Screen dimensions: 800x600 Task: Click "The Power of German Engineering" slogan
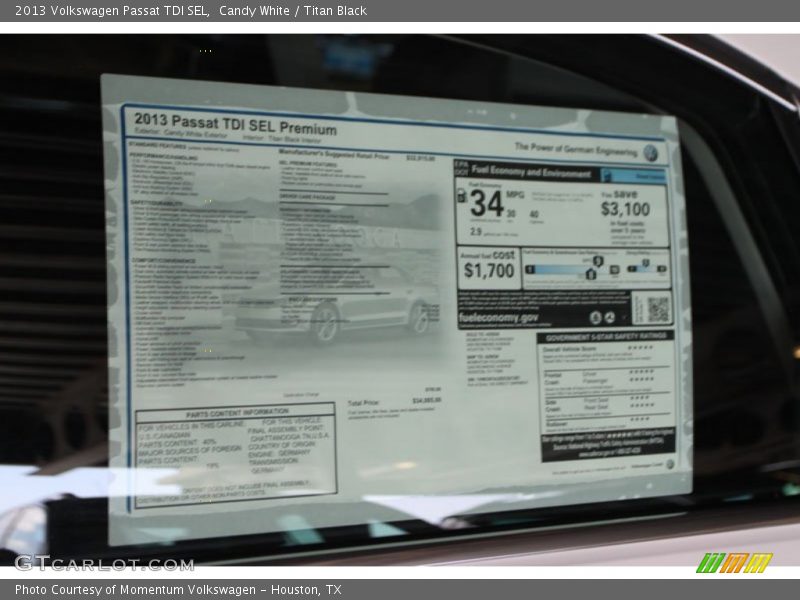(576, 149)
